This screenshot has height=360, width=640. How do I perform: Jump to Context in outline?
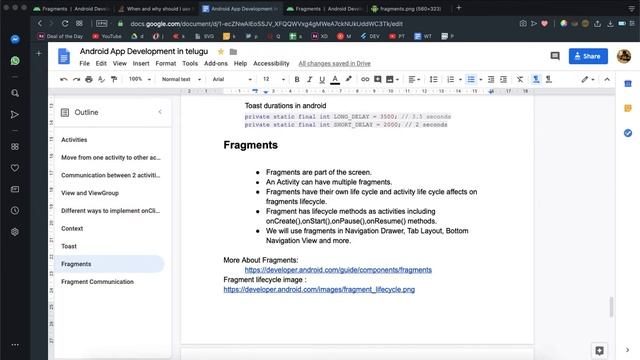click(72, 229)
